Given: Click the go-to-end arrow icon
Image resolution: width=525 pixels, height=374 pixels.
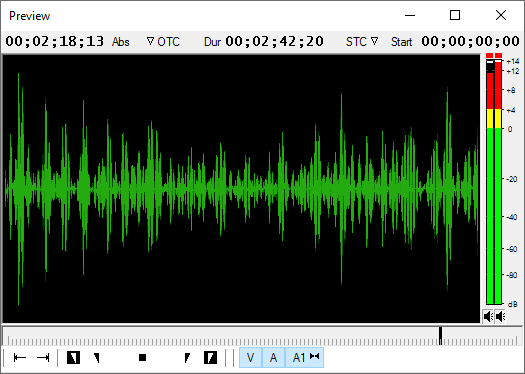Looking at the screenshot, I should (x=43, y=358).
